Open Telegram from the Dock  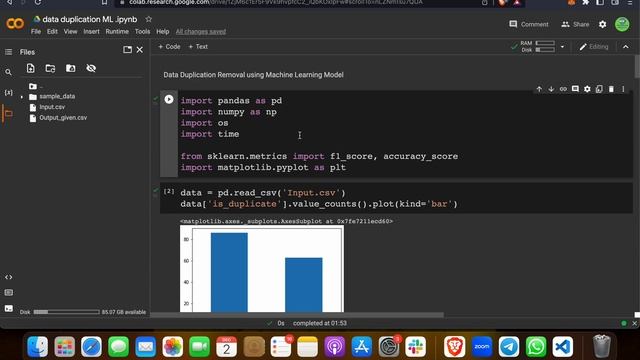tap(509, 347)
